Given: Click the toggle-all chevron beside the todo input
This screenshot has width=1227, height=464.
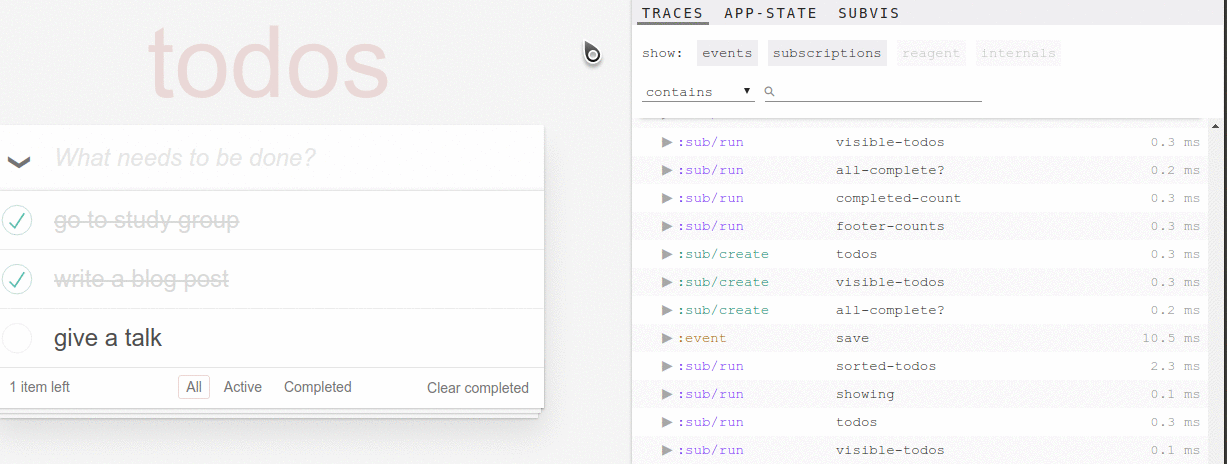Looking at the screenshot, I should (19, 160).
